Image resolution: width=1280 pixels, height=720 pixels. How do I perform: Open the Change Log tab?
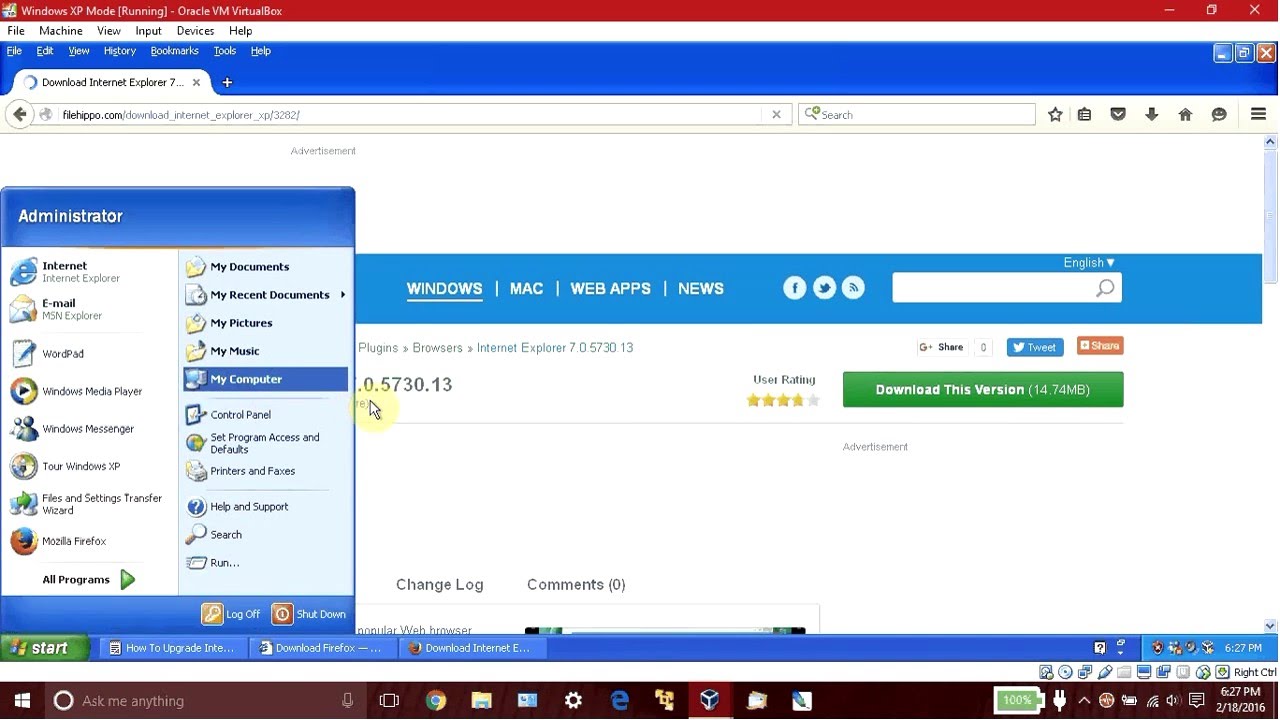(439, 585)
